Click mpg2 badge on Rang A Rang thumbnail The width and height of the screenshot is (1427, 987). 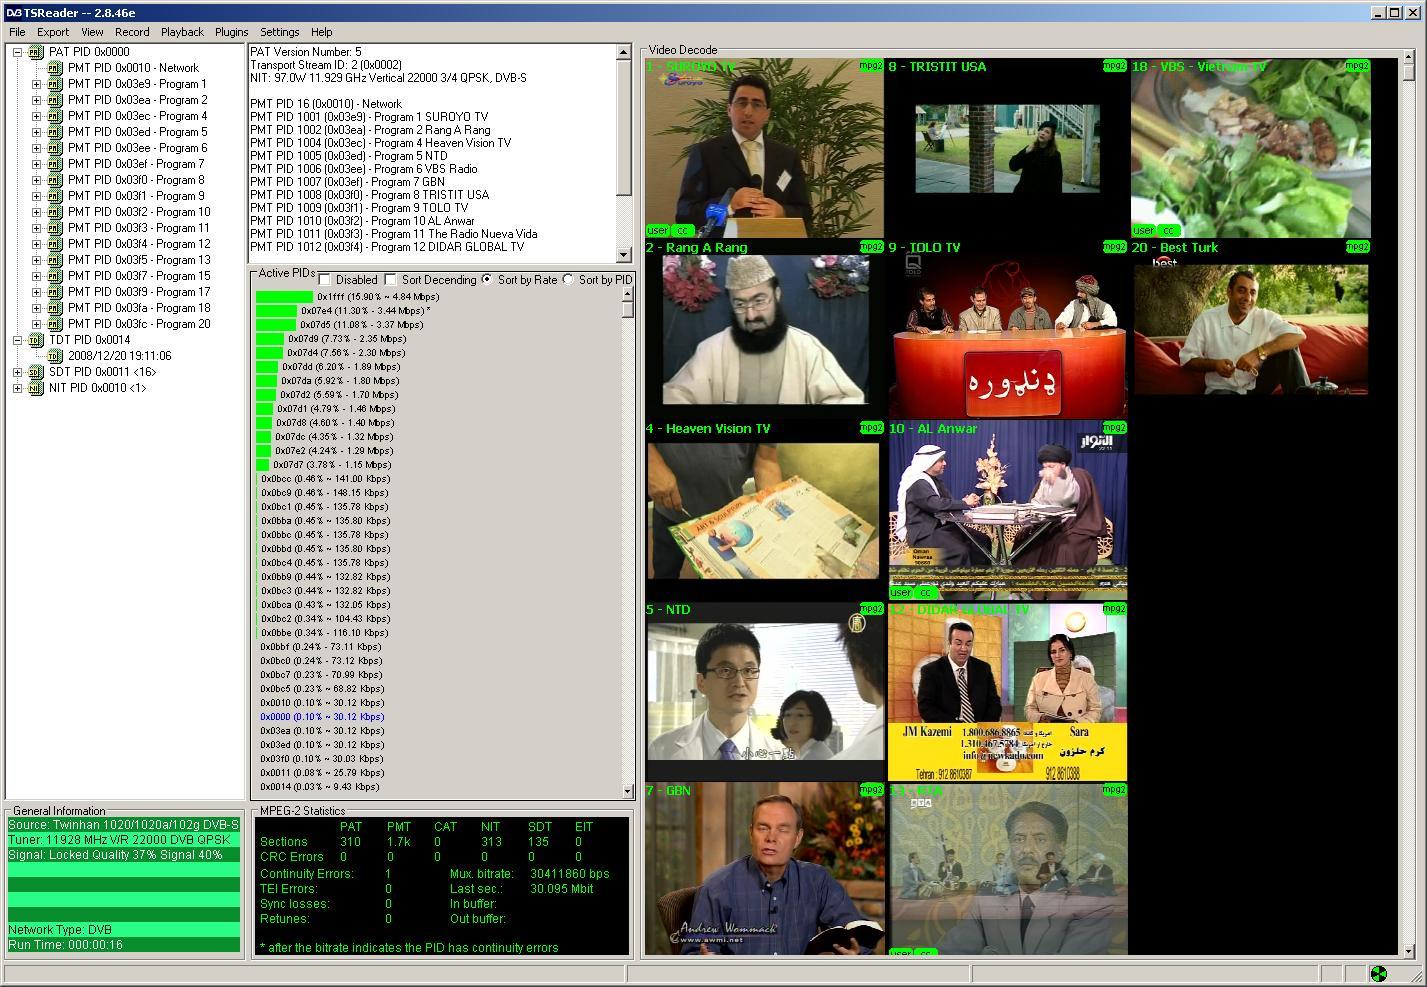click(x=871, y=247)
